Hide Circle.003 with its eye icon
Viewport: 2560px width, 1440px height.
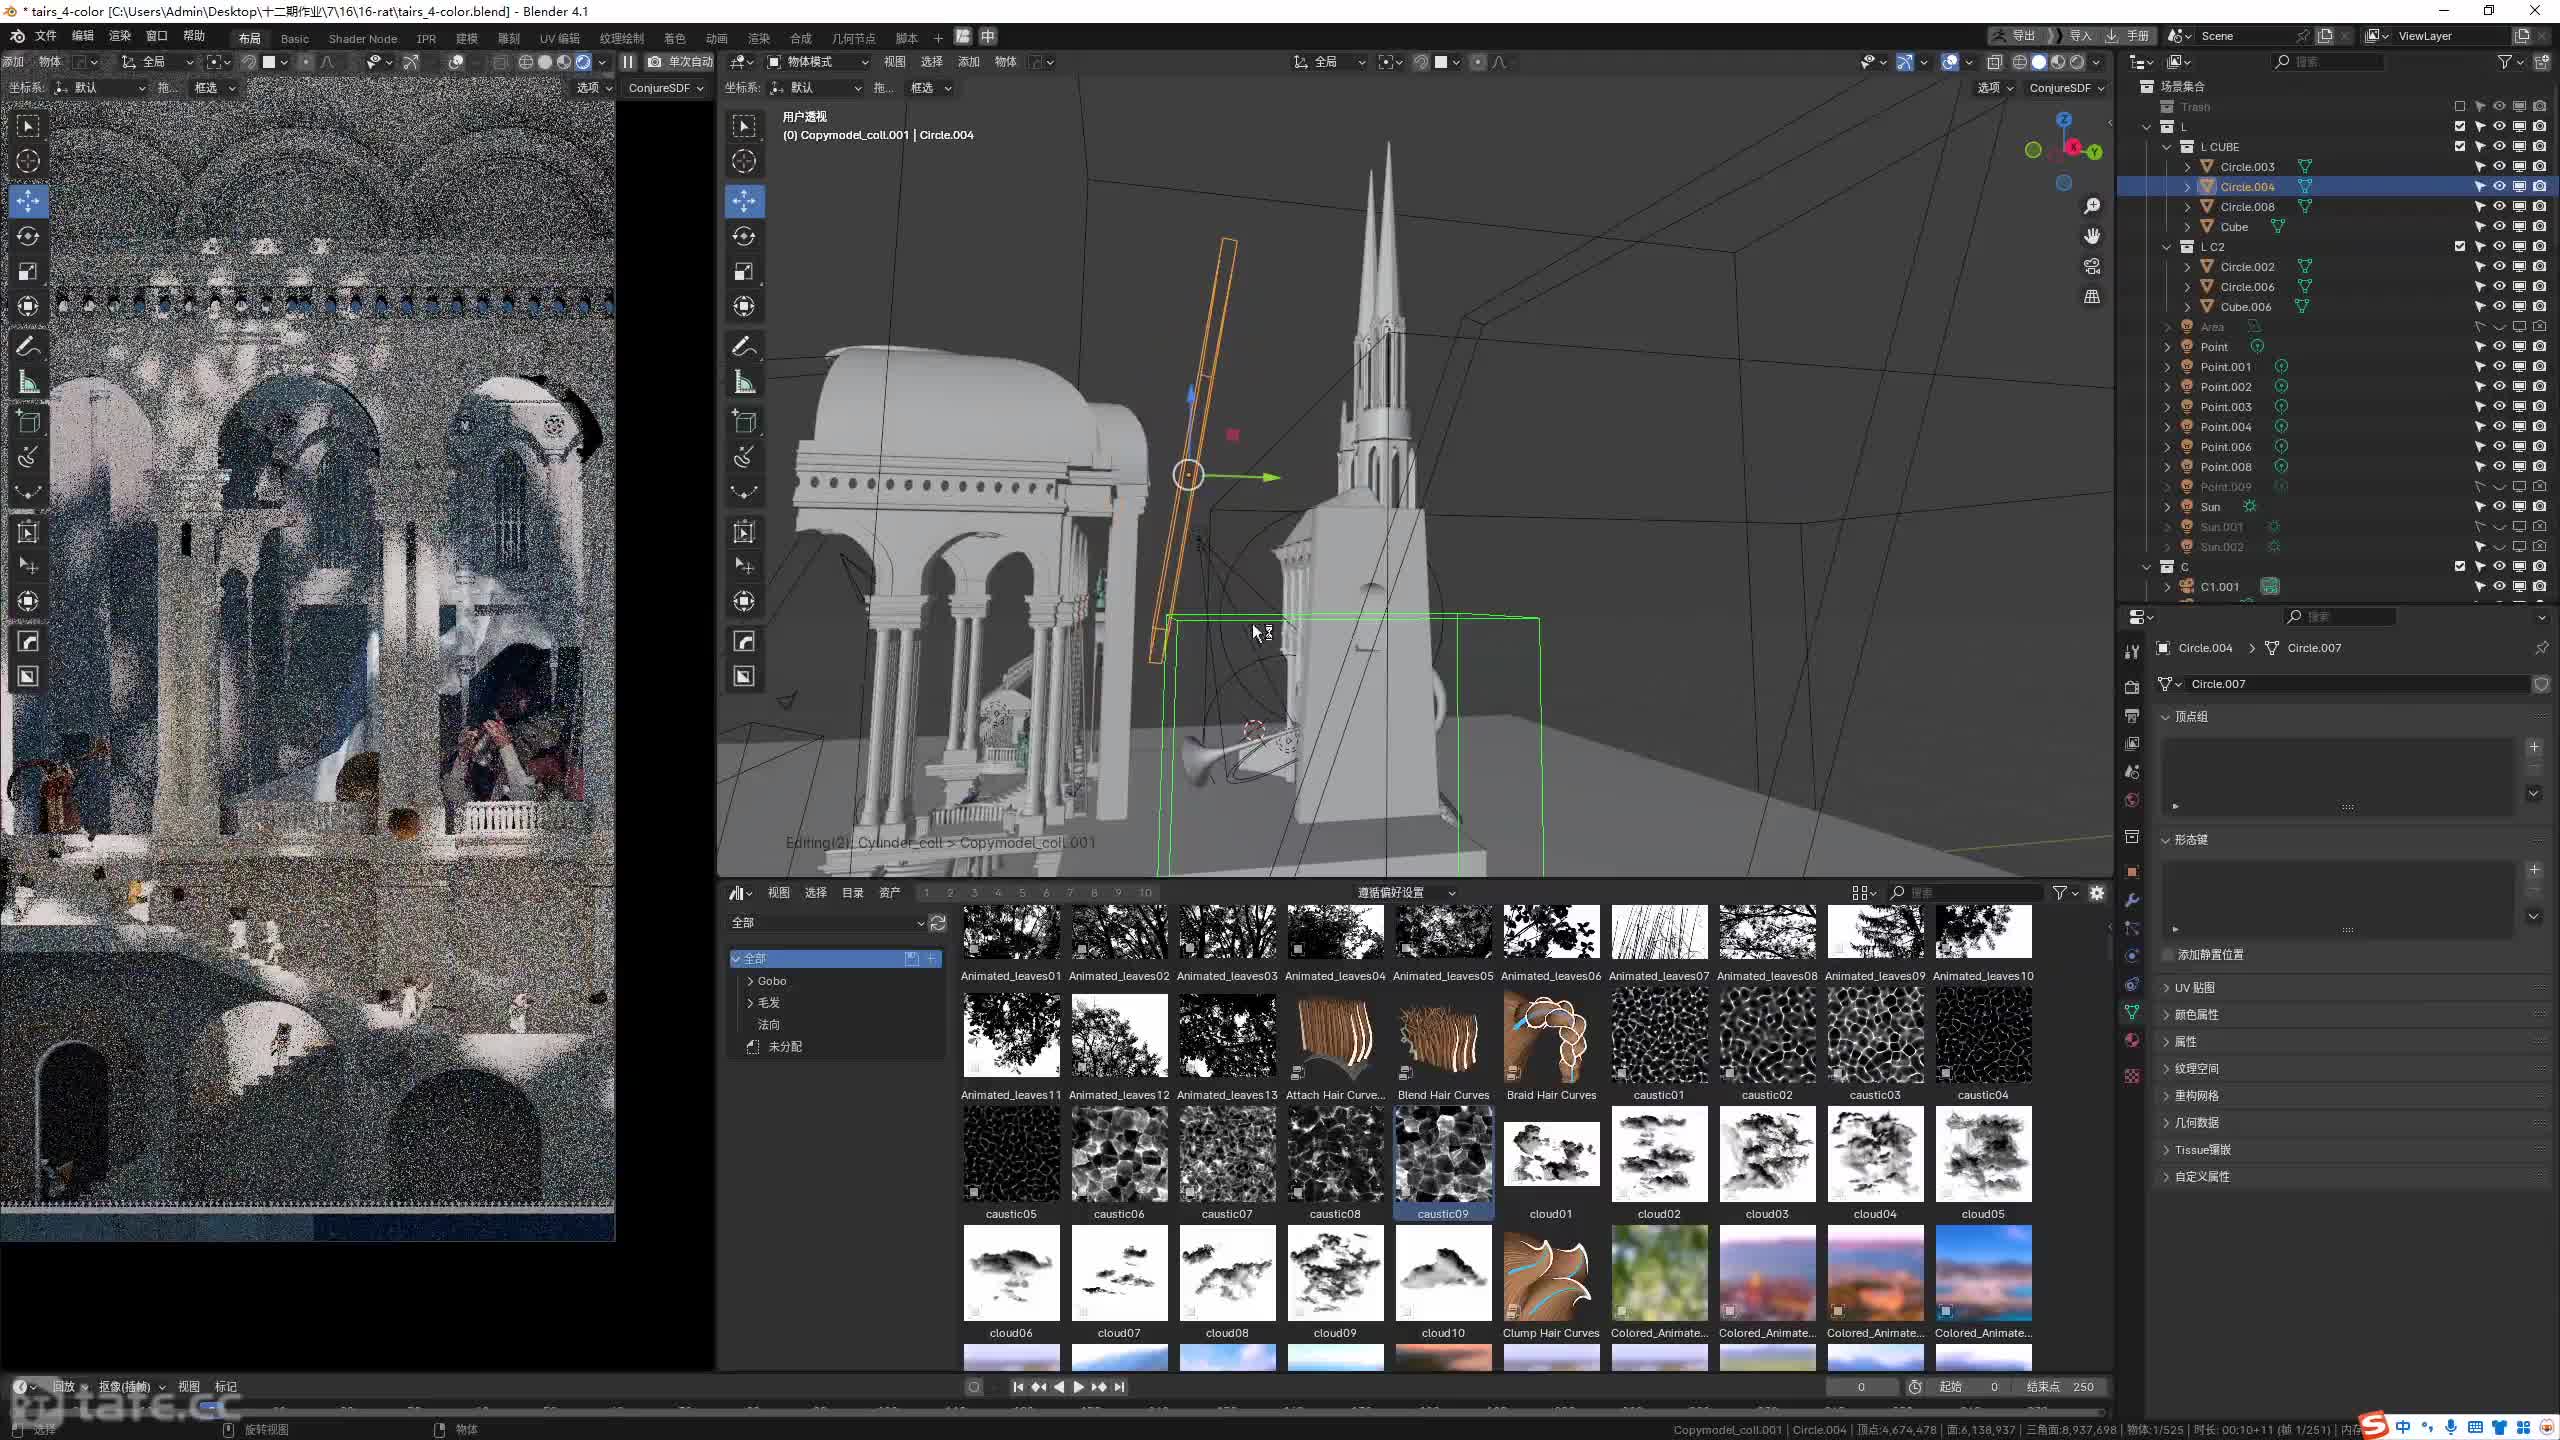pyautogui.click(x=2499, y=167)
